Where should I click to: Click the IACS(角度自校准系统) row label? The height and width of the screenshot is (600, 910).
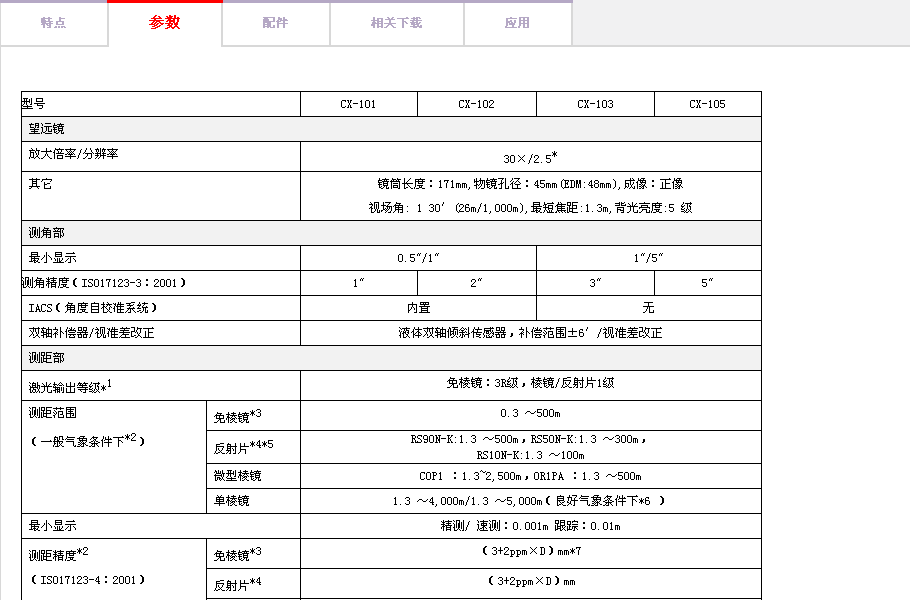tap(93, 308)
